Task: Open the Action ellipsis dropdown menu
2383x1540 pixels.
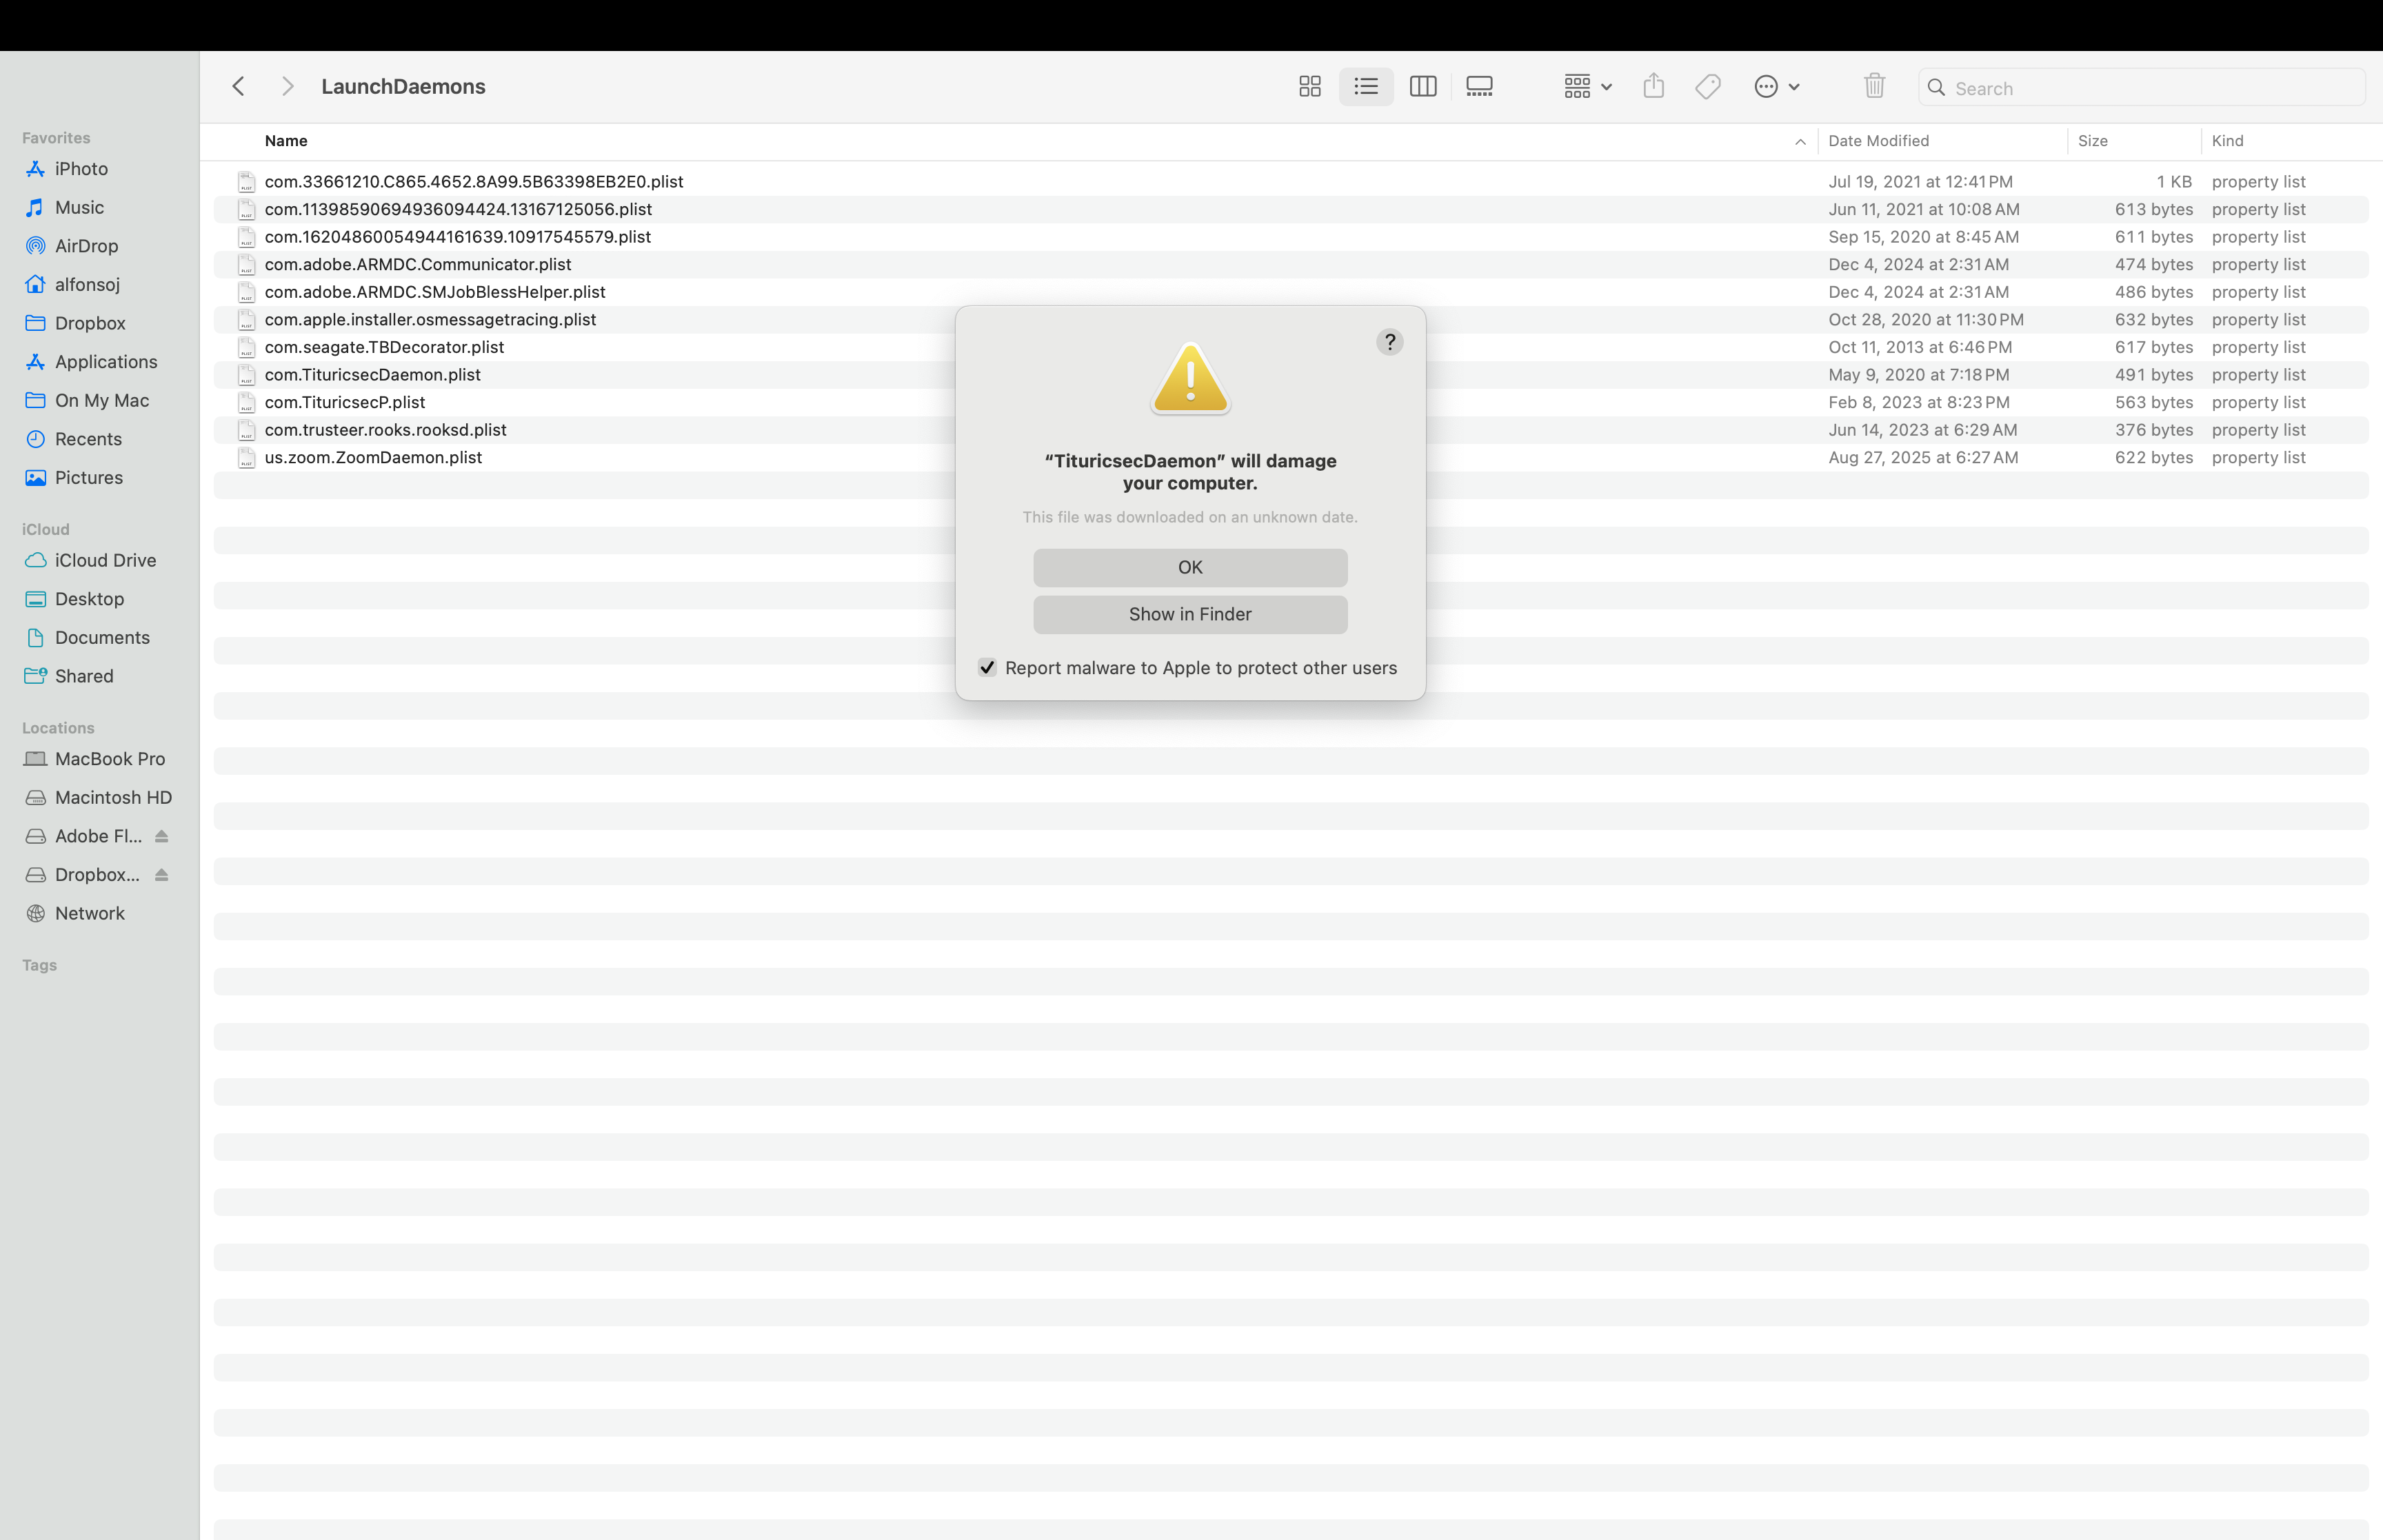Action: (x=1776, y=87)
